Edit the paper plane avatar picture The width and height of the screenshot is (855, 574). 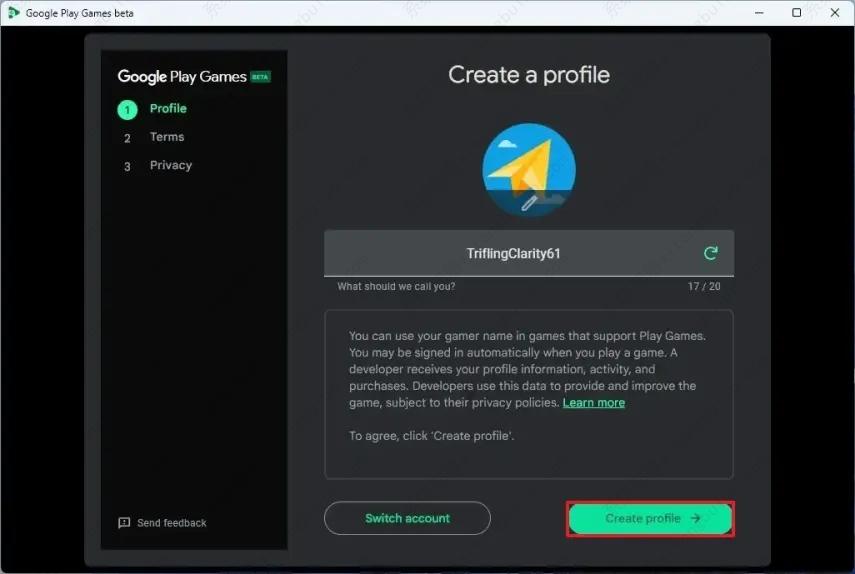[529, 170]
